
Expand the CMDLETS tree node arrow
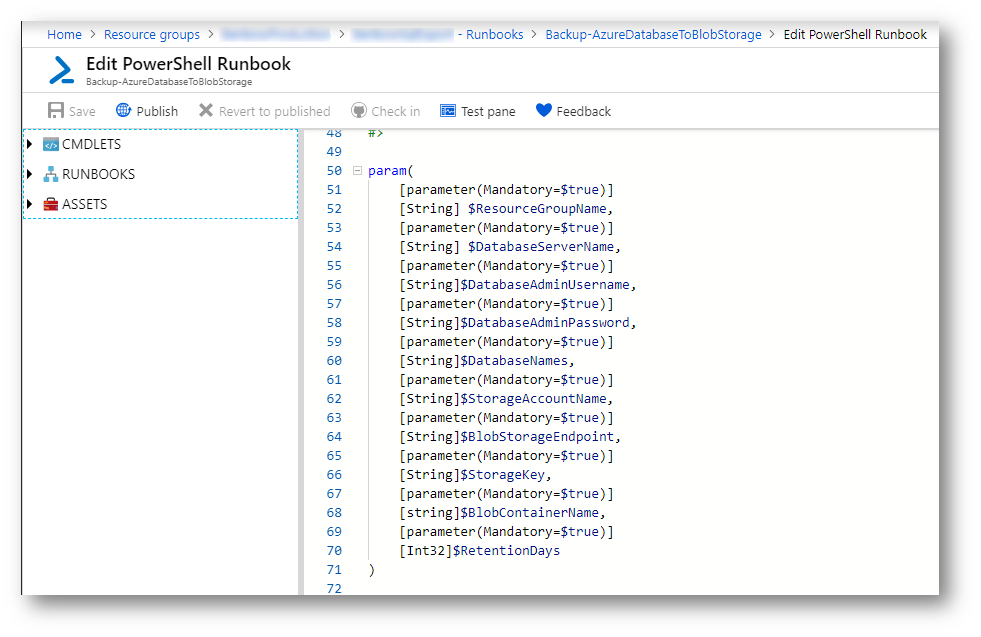pos(29,145)
